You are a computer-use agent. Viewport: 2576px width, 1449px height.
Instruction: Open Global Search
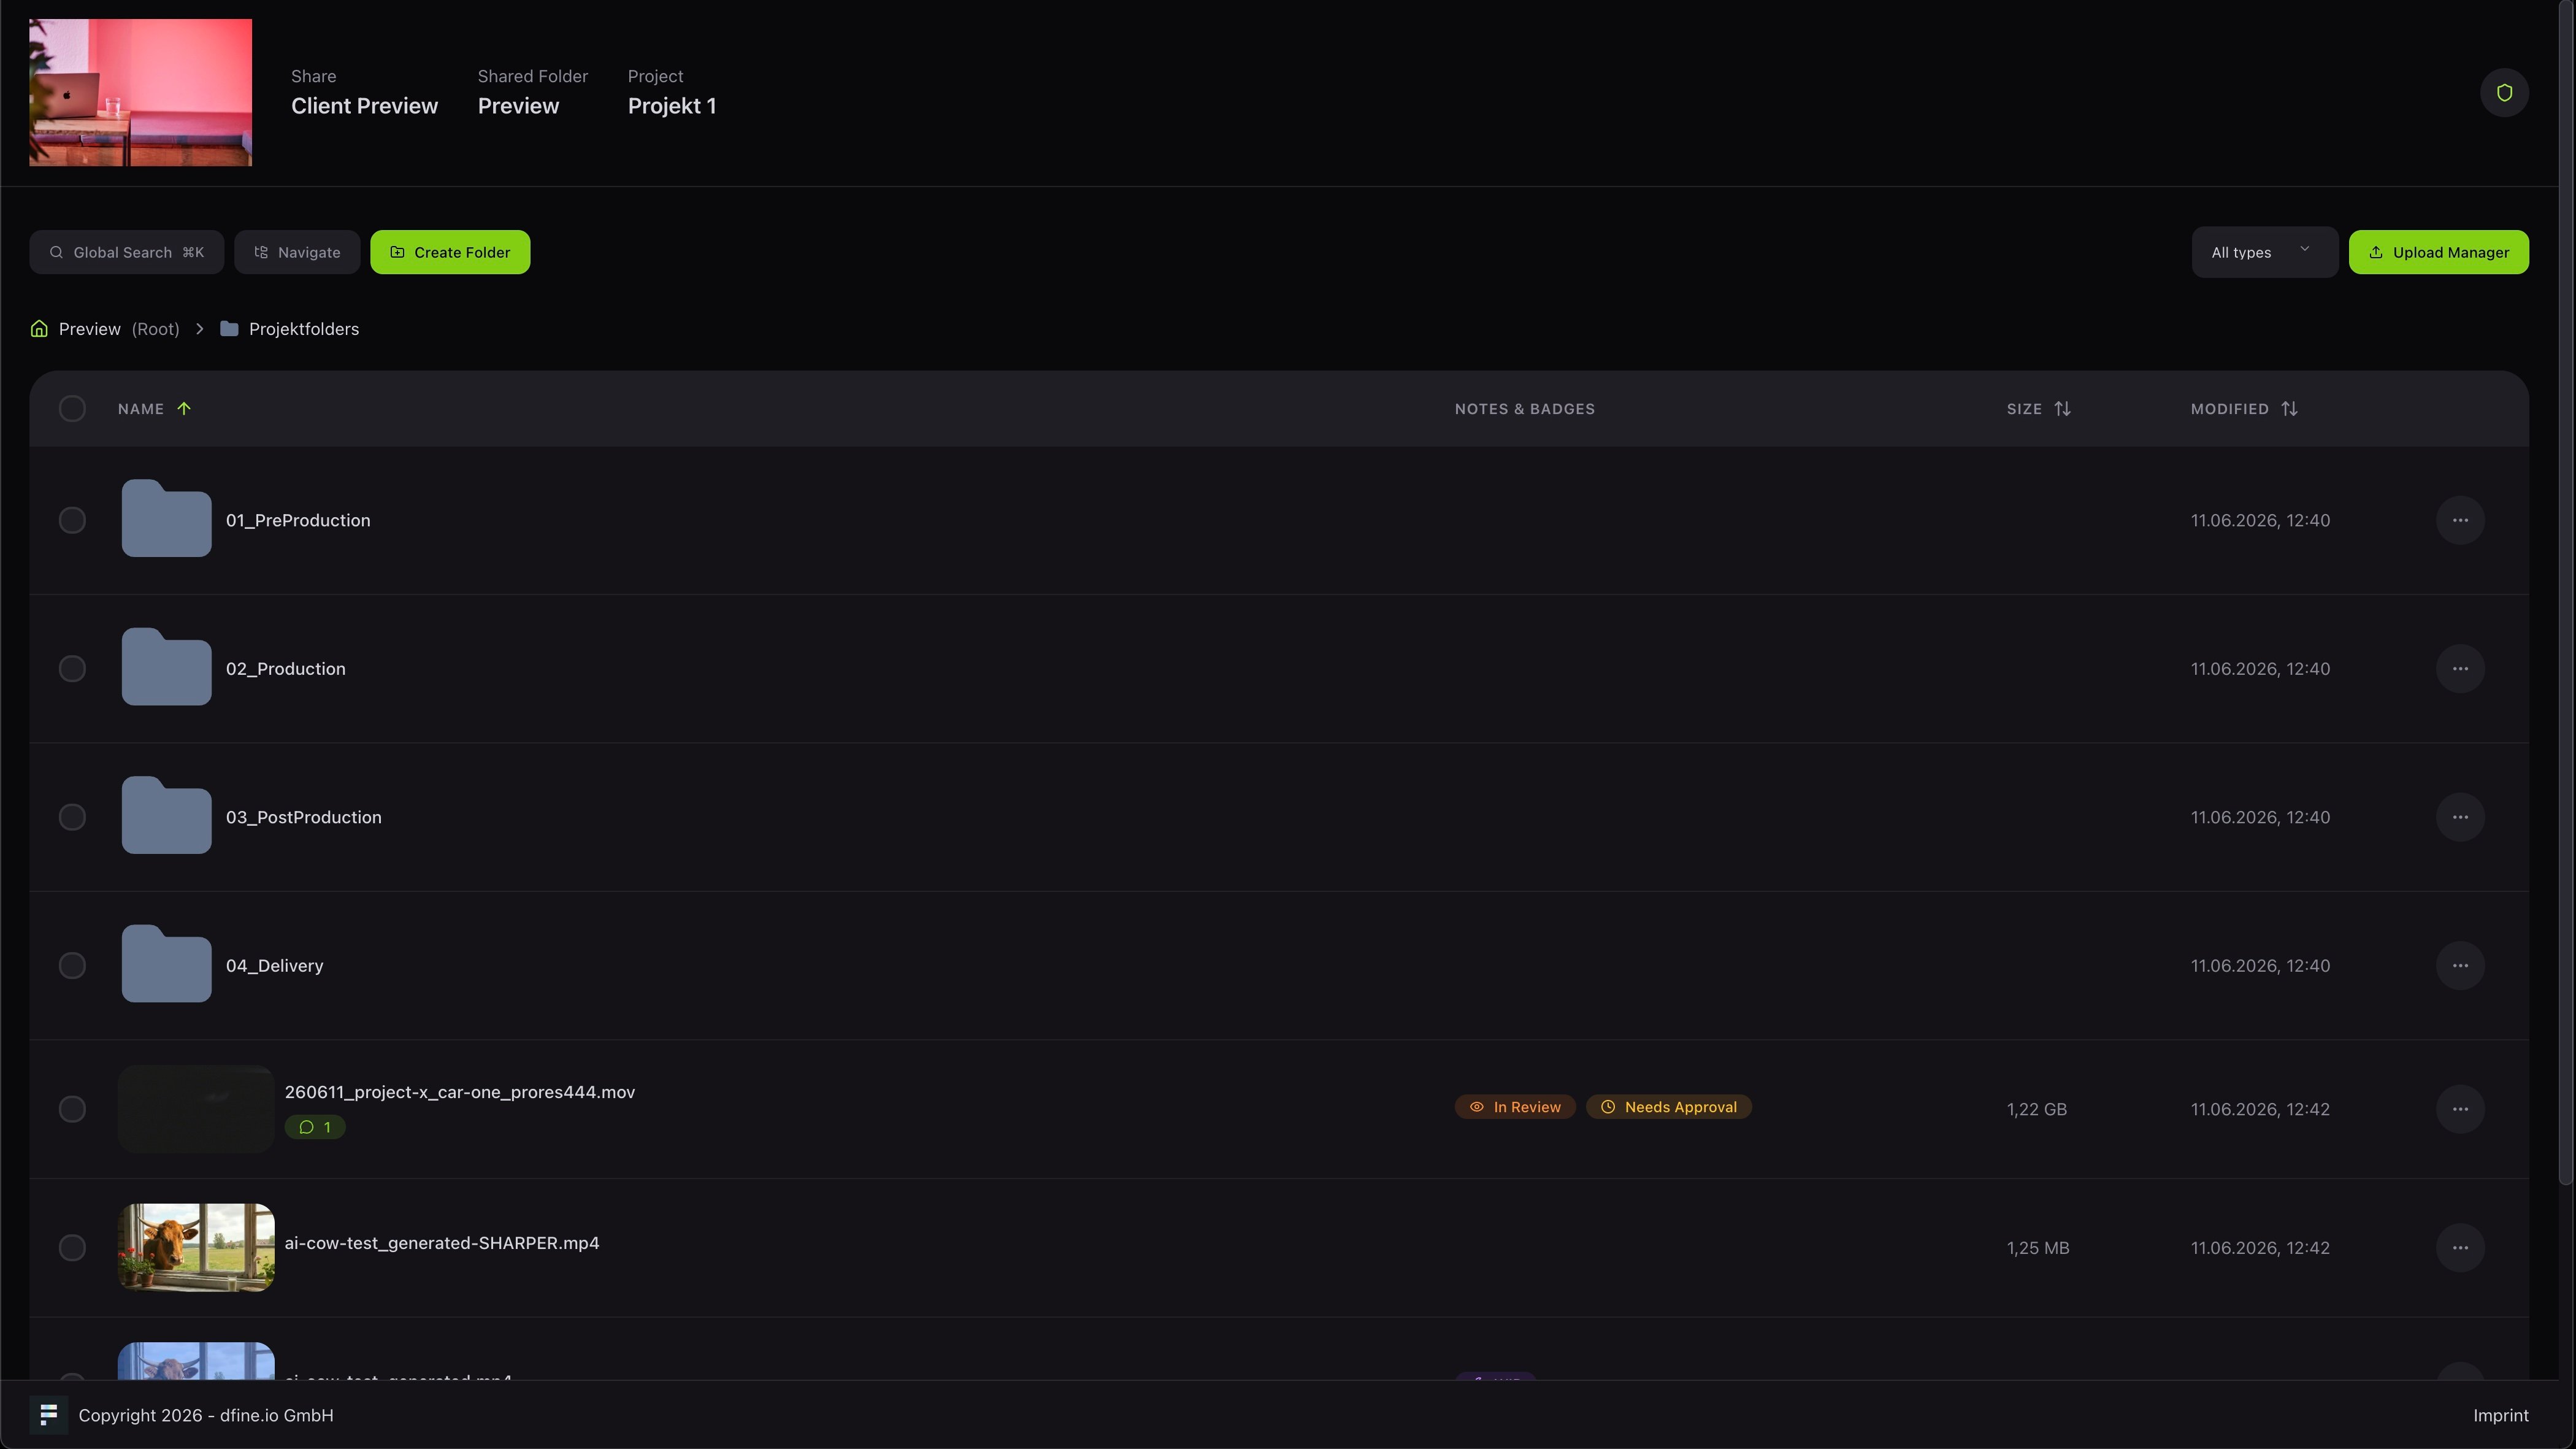tap(126, 252)
